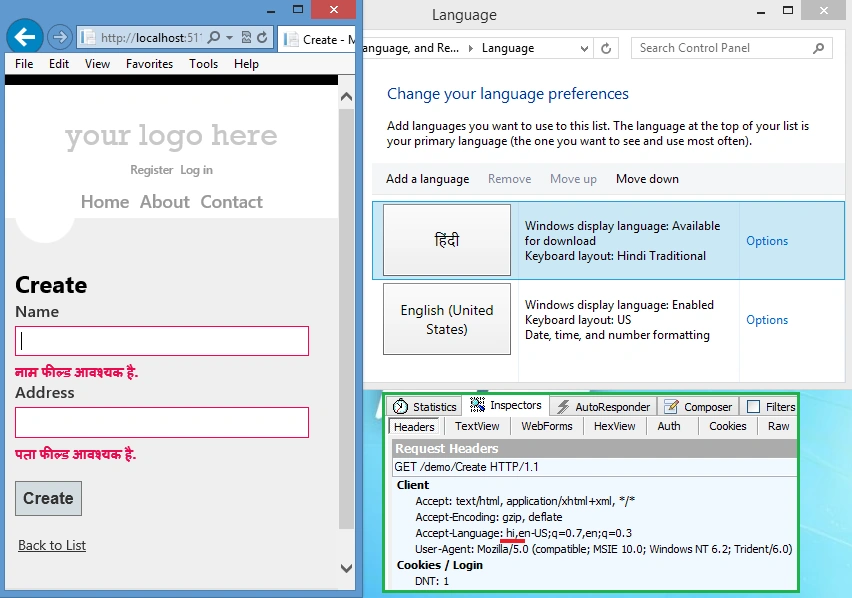Click the Back to List link
The width and height of the screenshot is (852, 598).
pos(52,545)
